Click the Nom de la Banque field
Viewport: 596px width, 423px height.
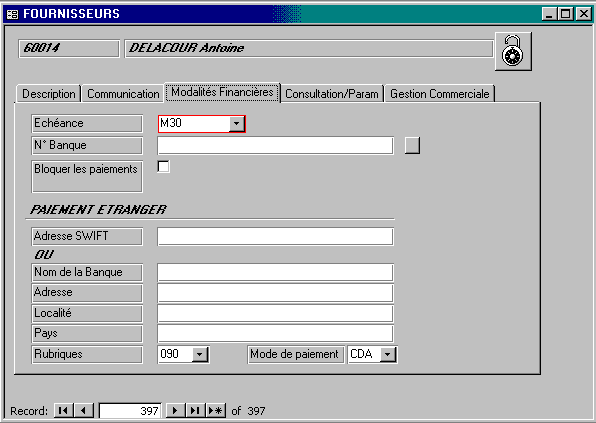276,272
